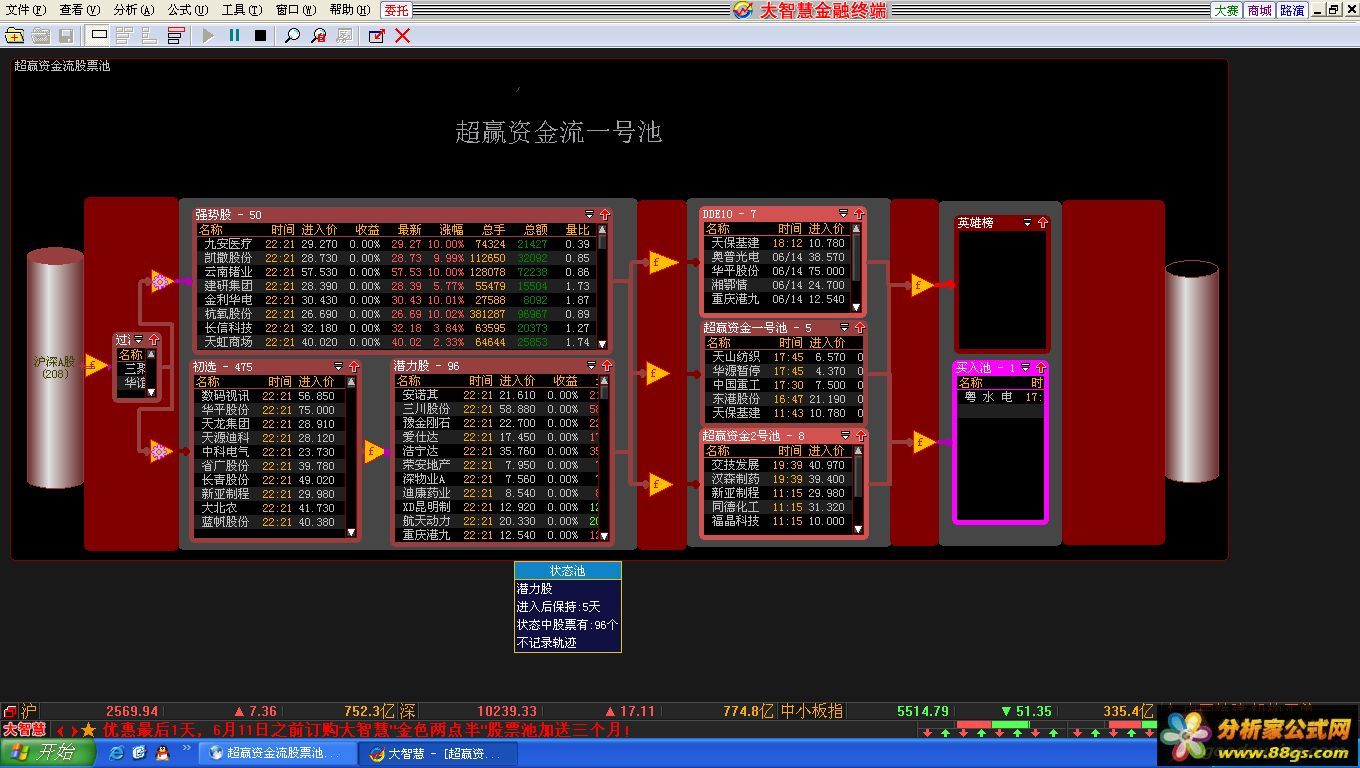1360x768 pixels.
Task: Click the red up arrow on 初选 panel
Action: (x=353, y=366)
